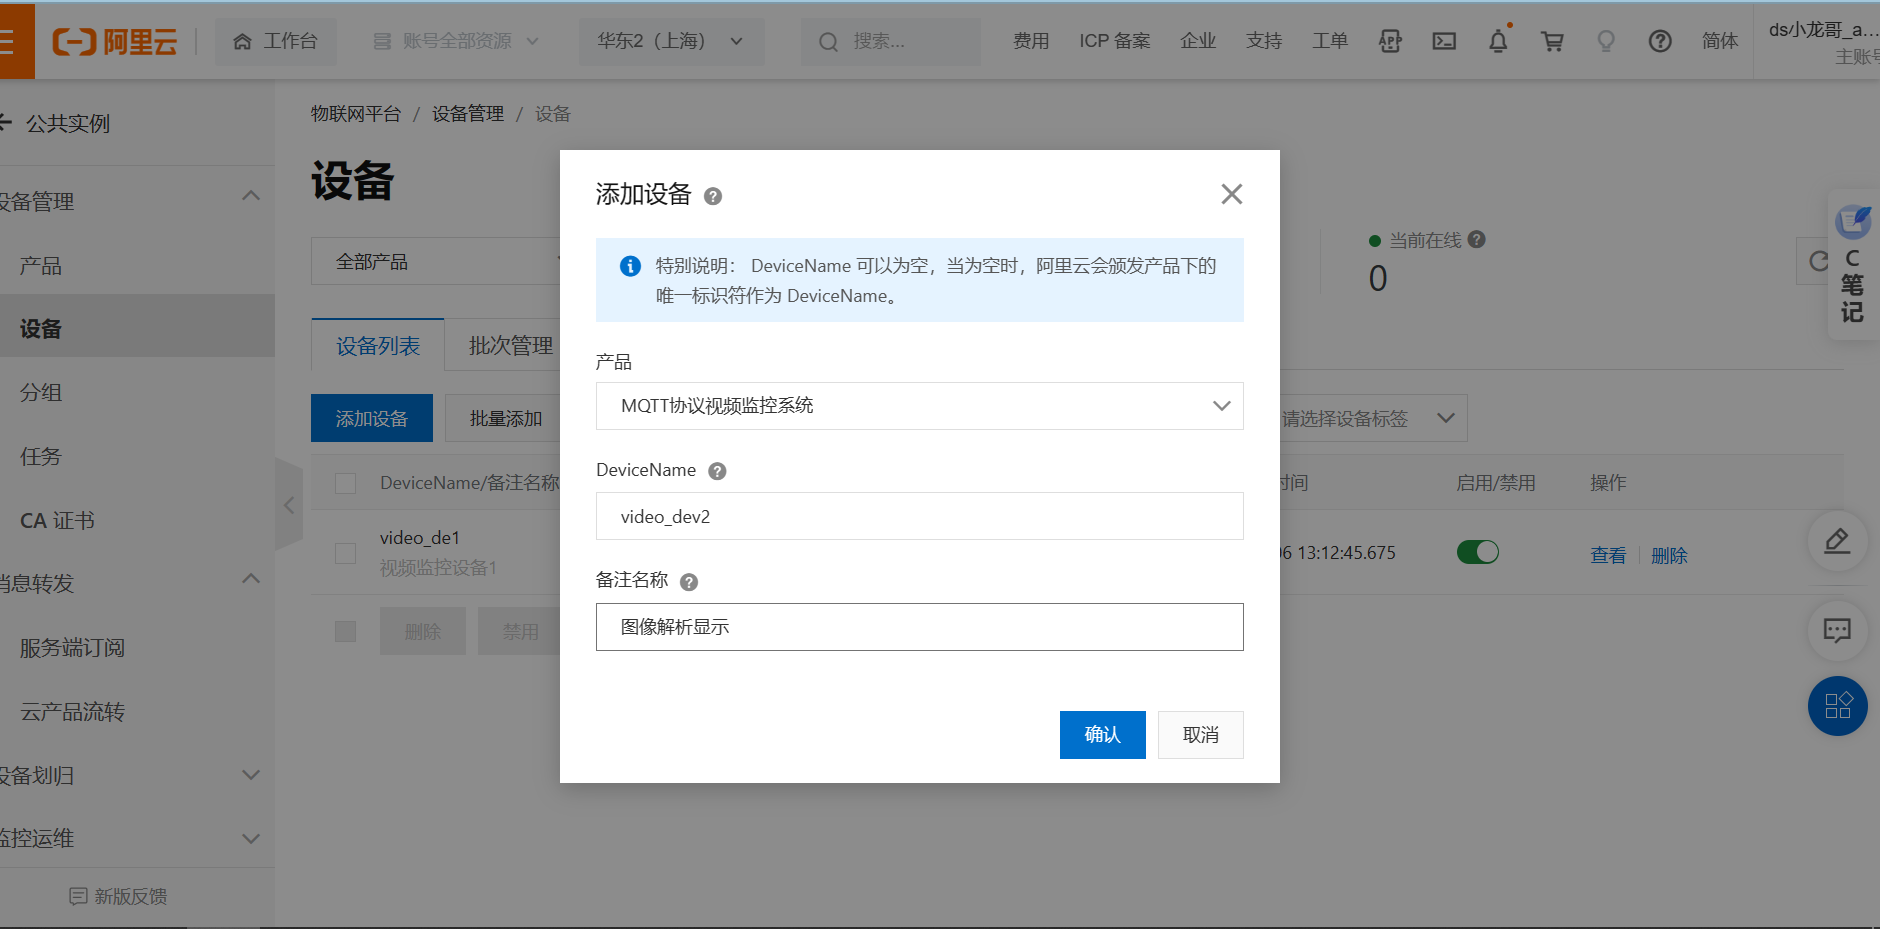1880x929 pixels.
Task: Click the 取消 button
Action: tap(1200, 735)
